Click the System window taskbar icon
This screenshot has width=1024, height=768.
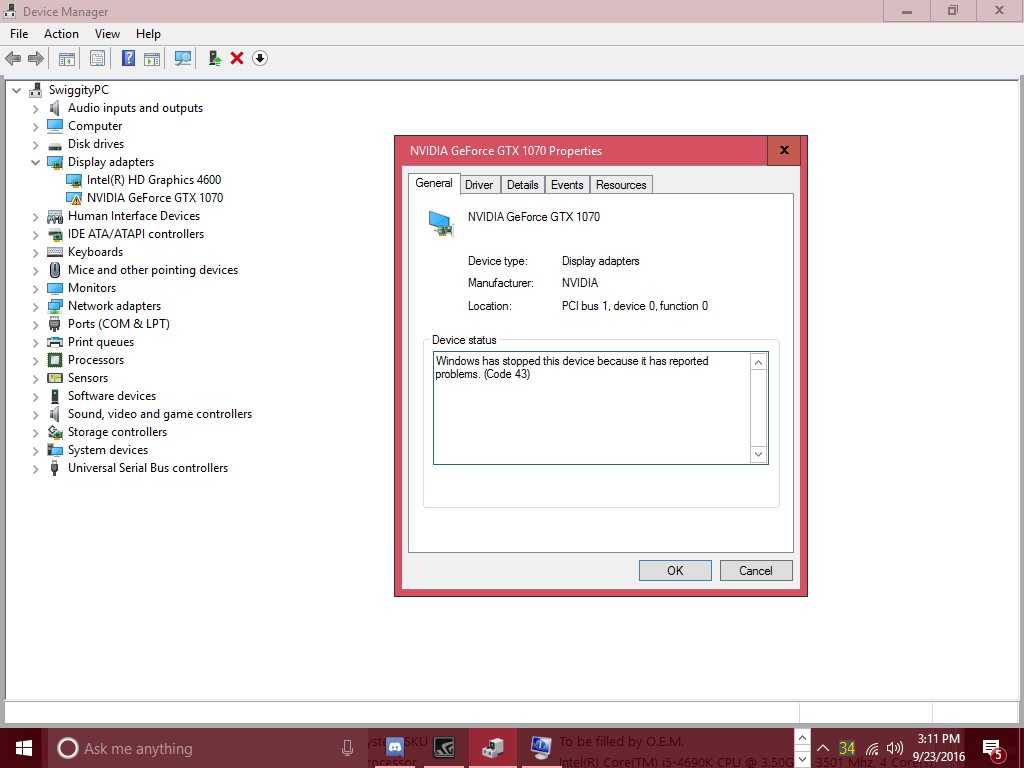coord(541,748)
